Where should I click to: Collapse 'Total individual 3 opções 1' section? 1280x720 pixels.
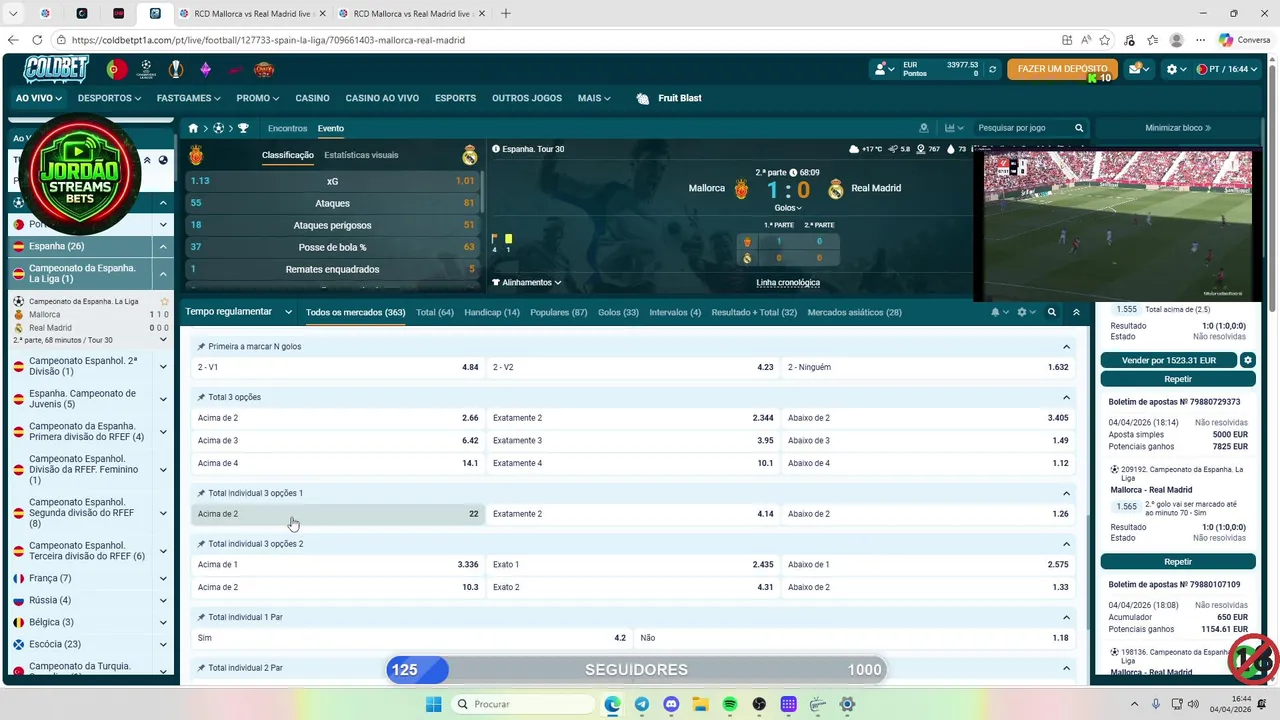point(1066,493)
